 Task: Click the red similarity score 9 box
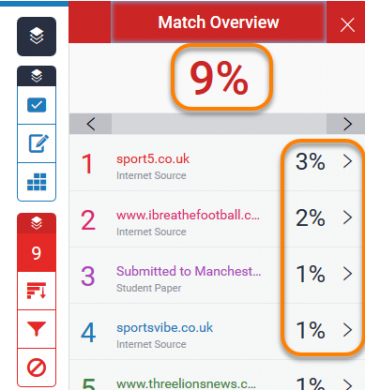pos(36,253)
